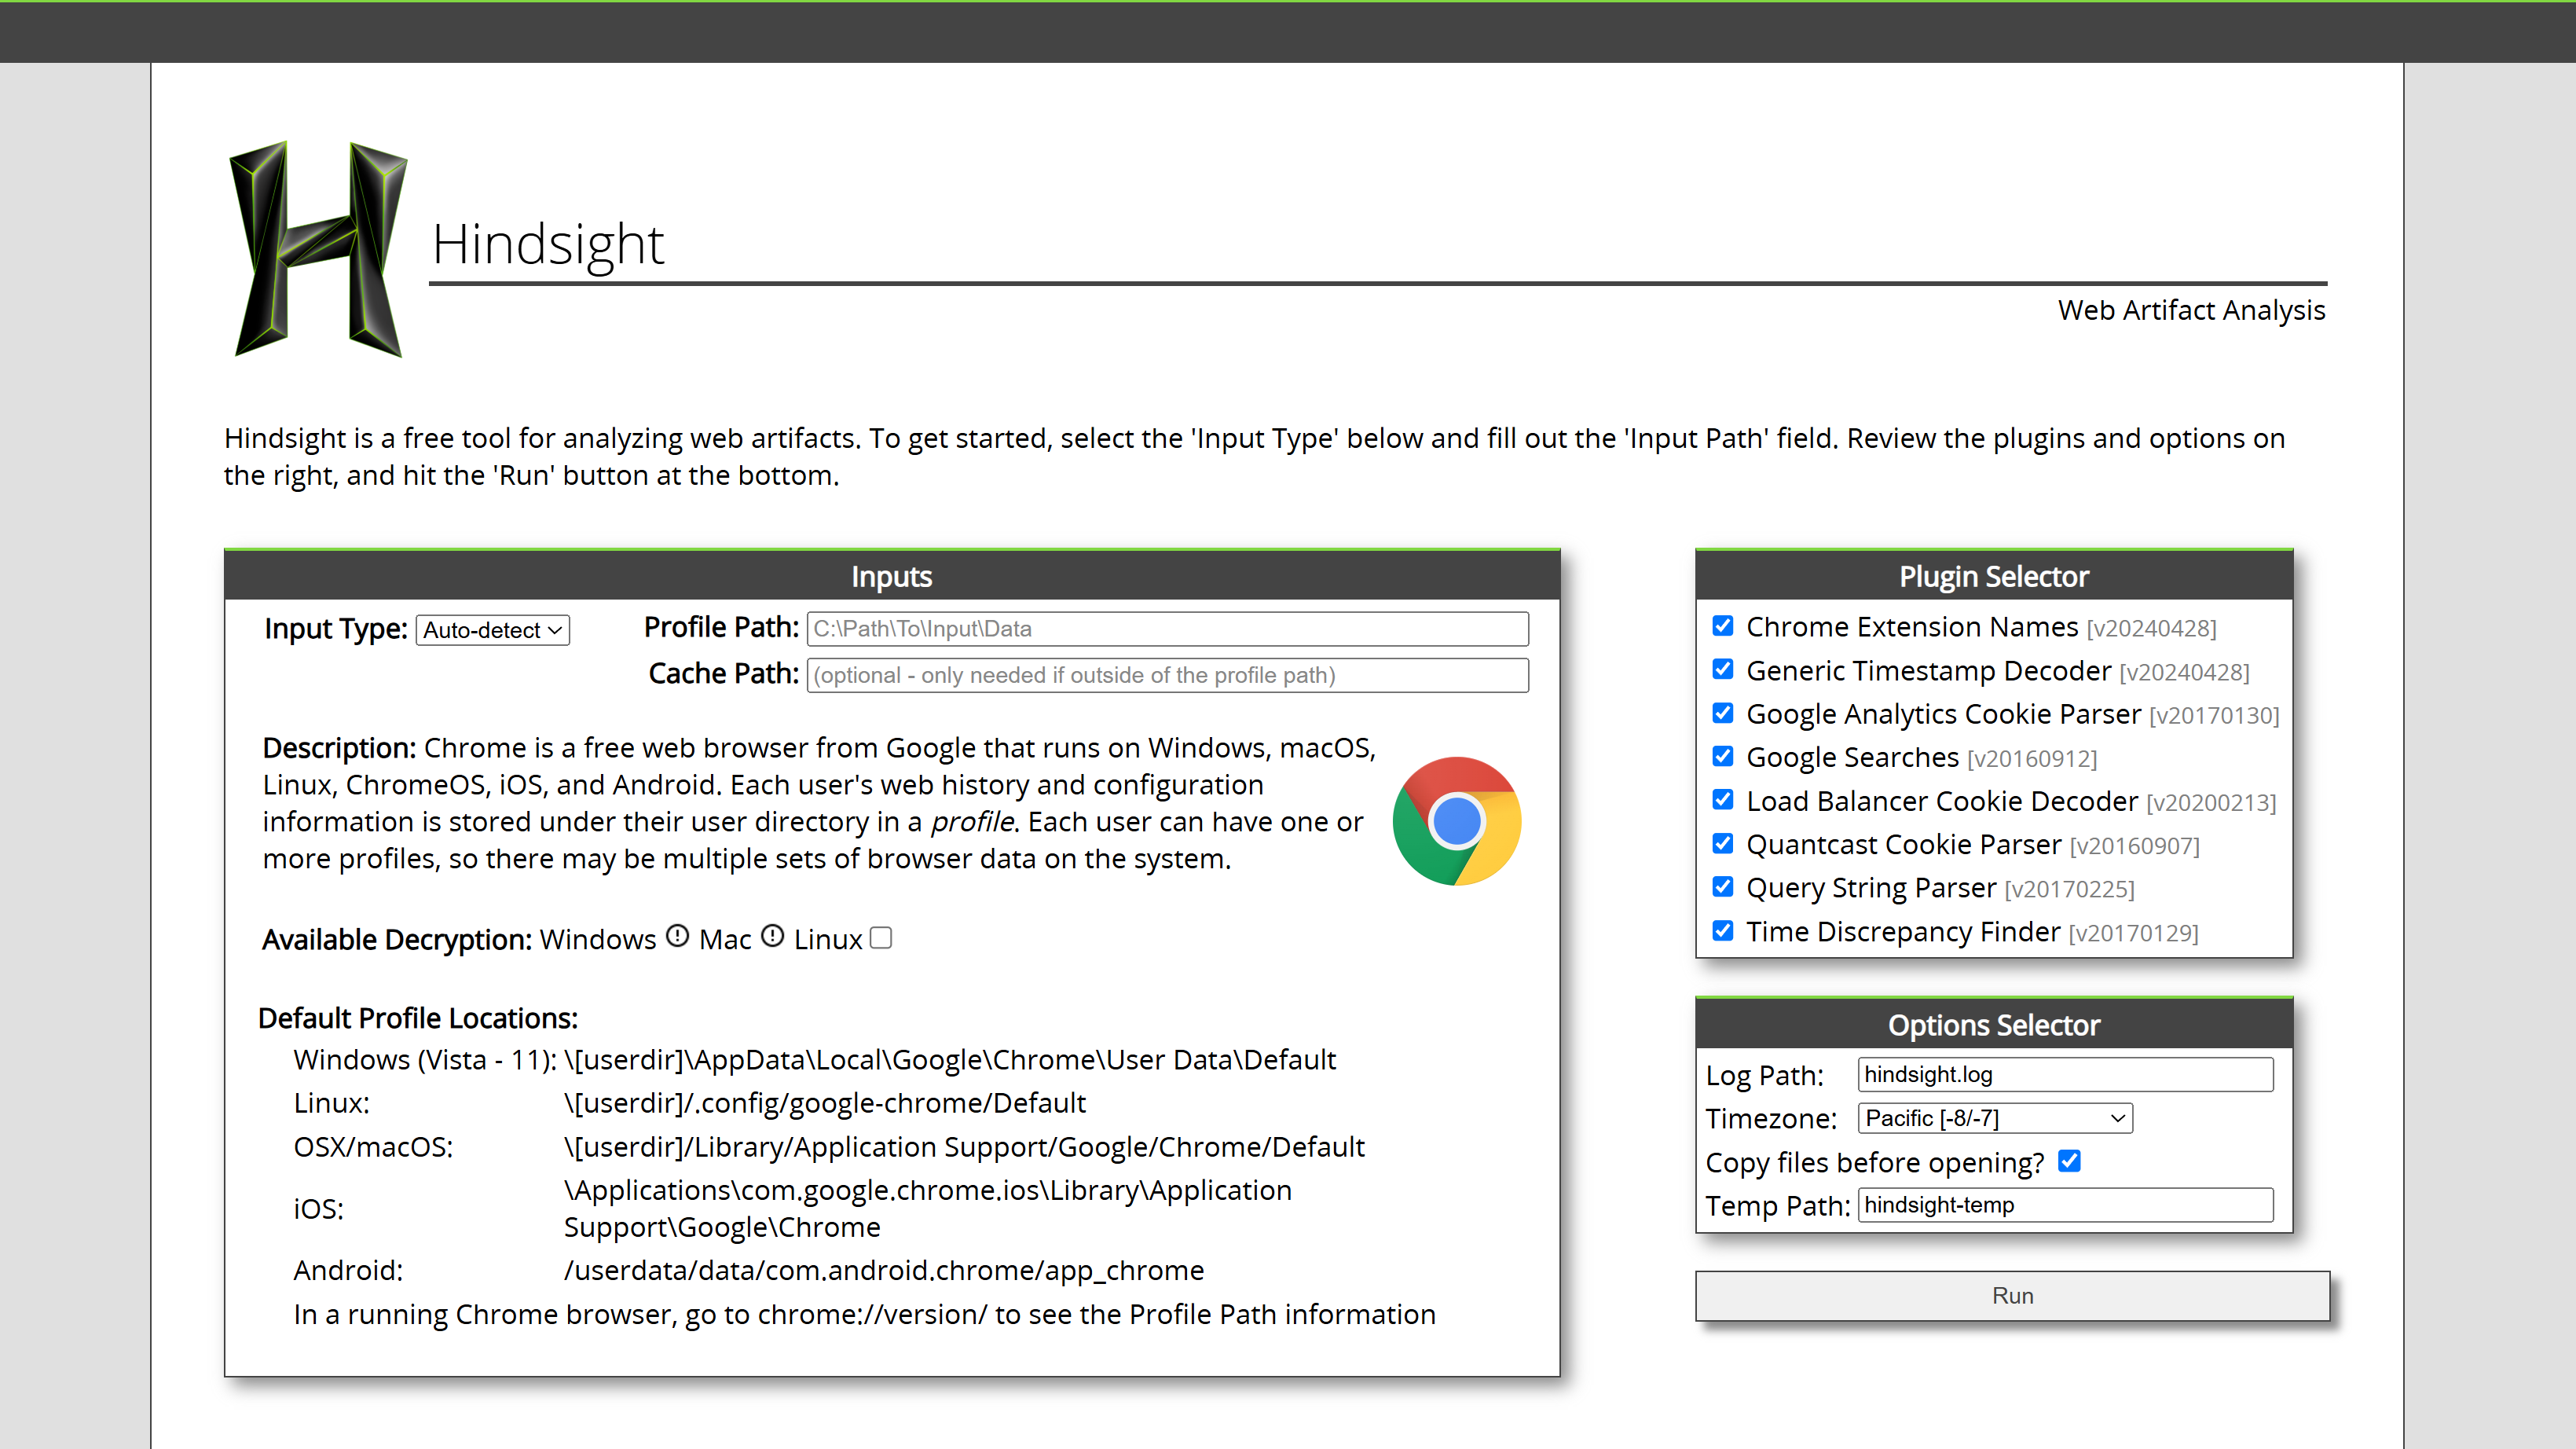2576x1449 pixels.
Task: Disable Copy files before opening
Action: tap(2069, 1161)
